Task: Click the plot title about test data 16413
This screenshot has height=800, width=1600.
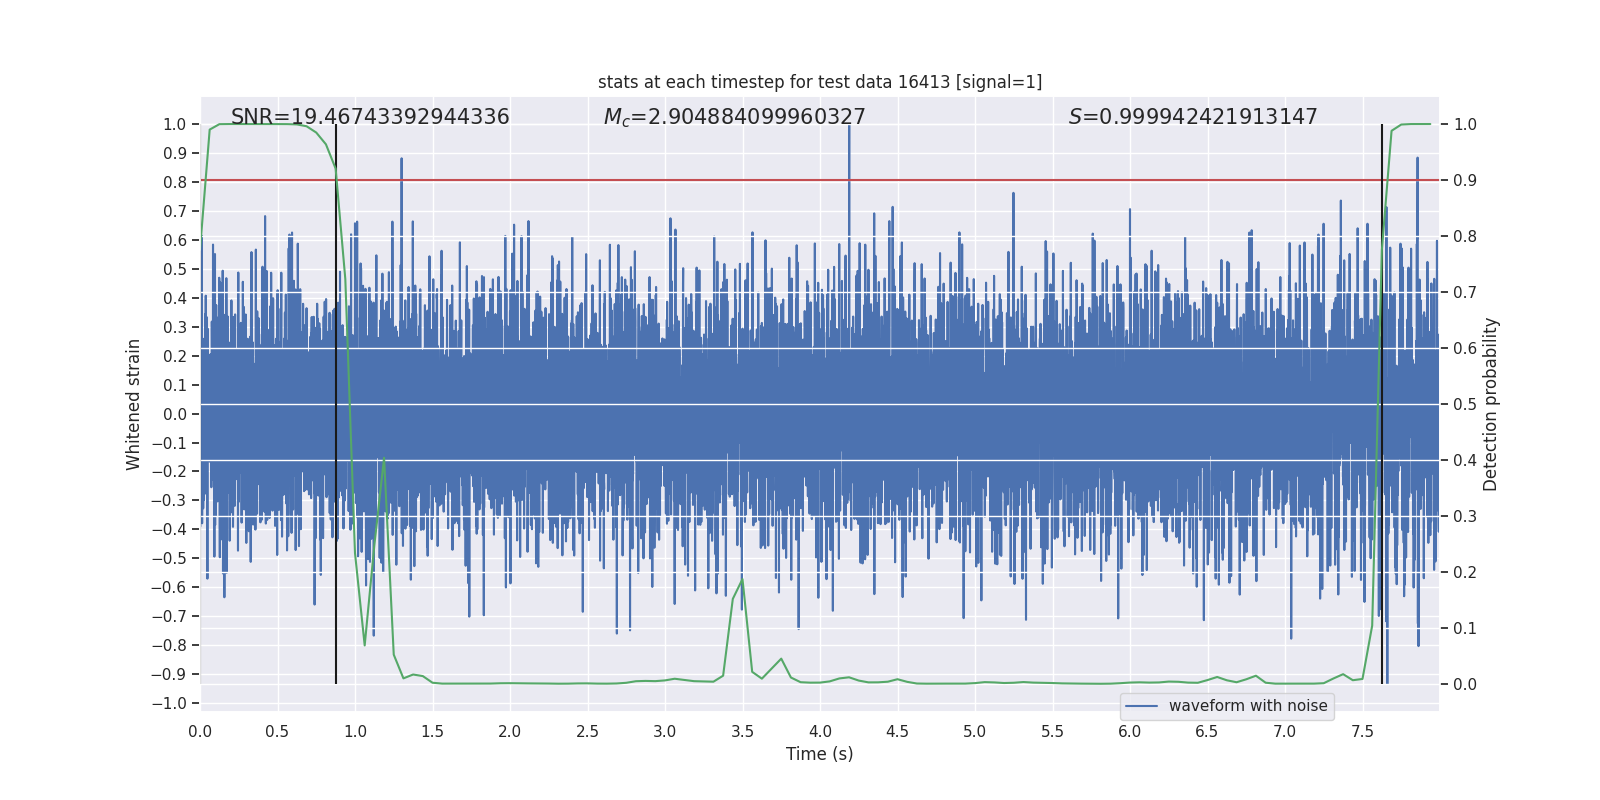Action: click(x=819, y=82)
